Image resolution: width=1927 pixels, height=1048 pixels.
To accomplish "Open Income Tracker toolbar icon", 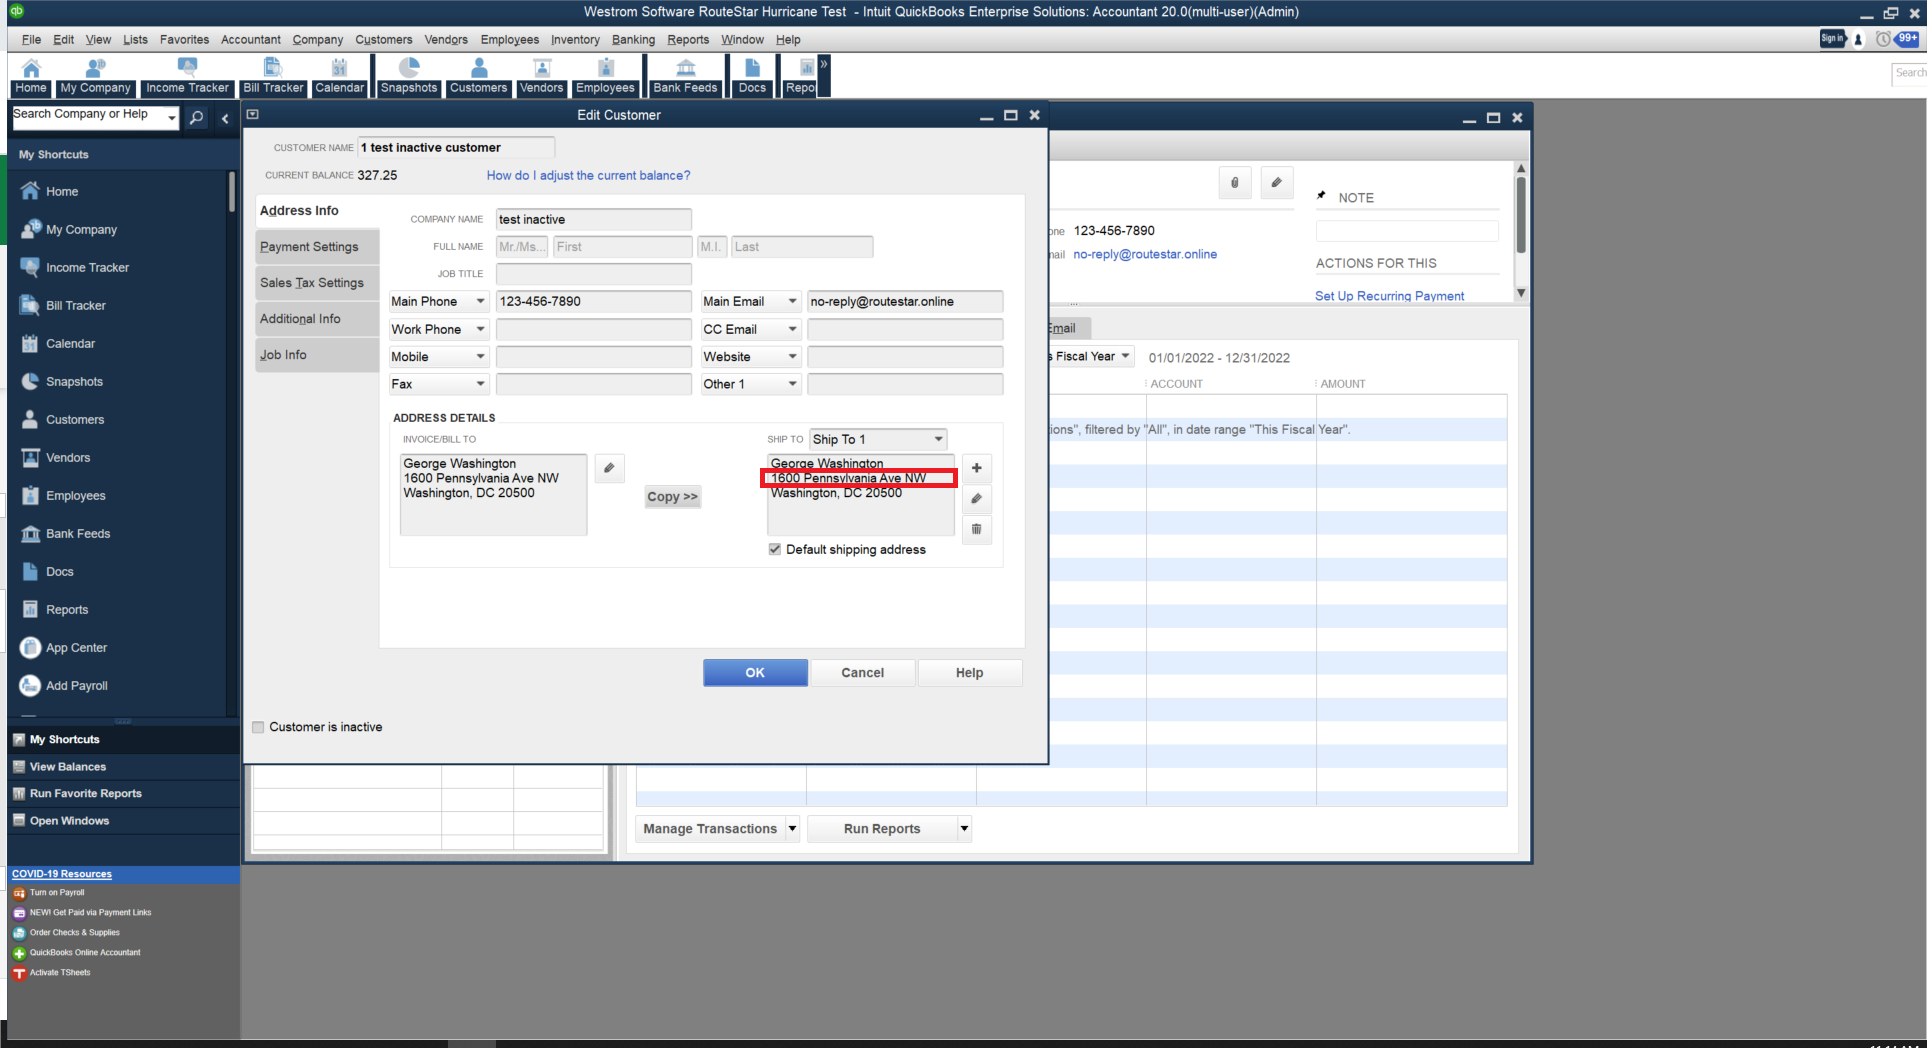I will pos(187,76).
